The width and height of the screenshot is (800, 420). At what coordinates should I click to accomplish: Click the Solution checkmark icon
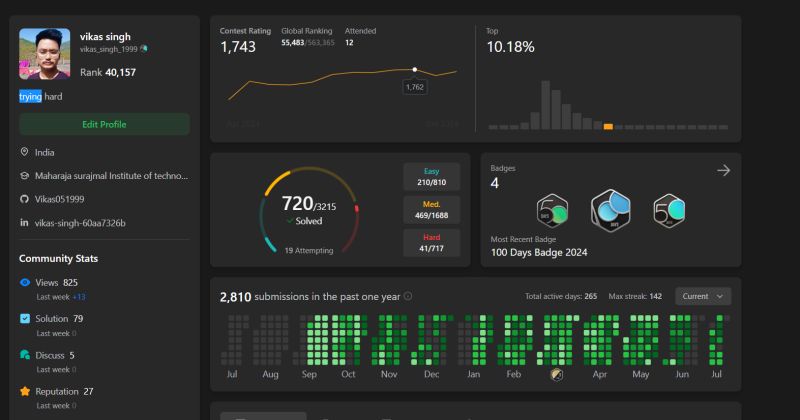[x=24, y=318]
